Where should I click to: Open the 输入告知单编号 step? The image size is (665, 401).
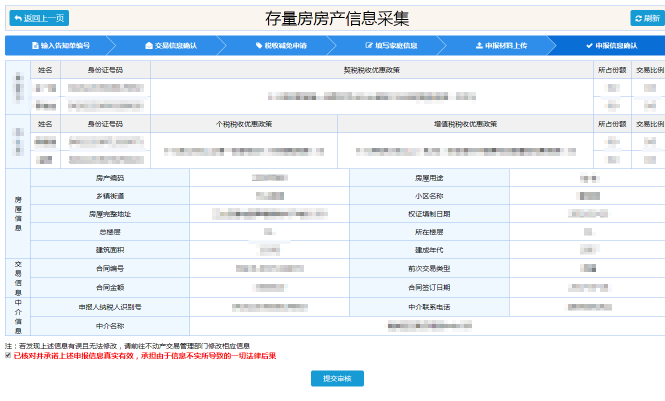point(60,46)
